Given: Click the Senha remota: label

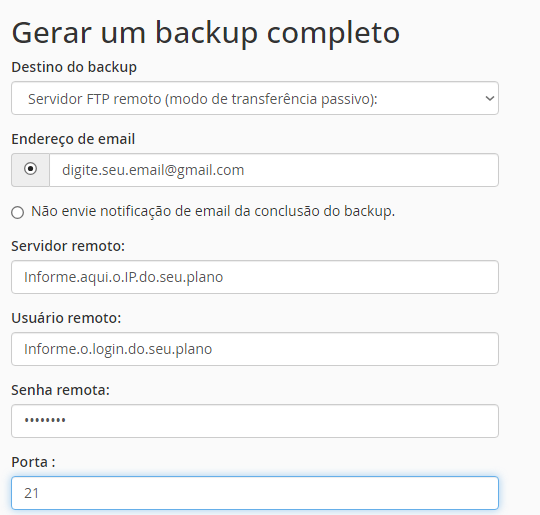Looking at the screenshot, I should click(60, 390).
